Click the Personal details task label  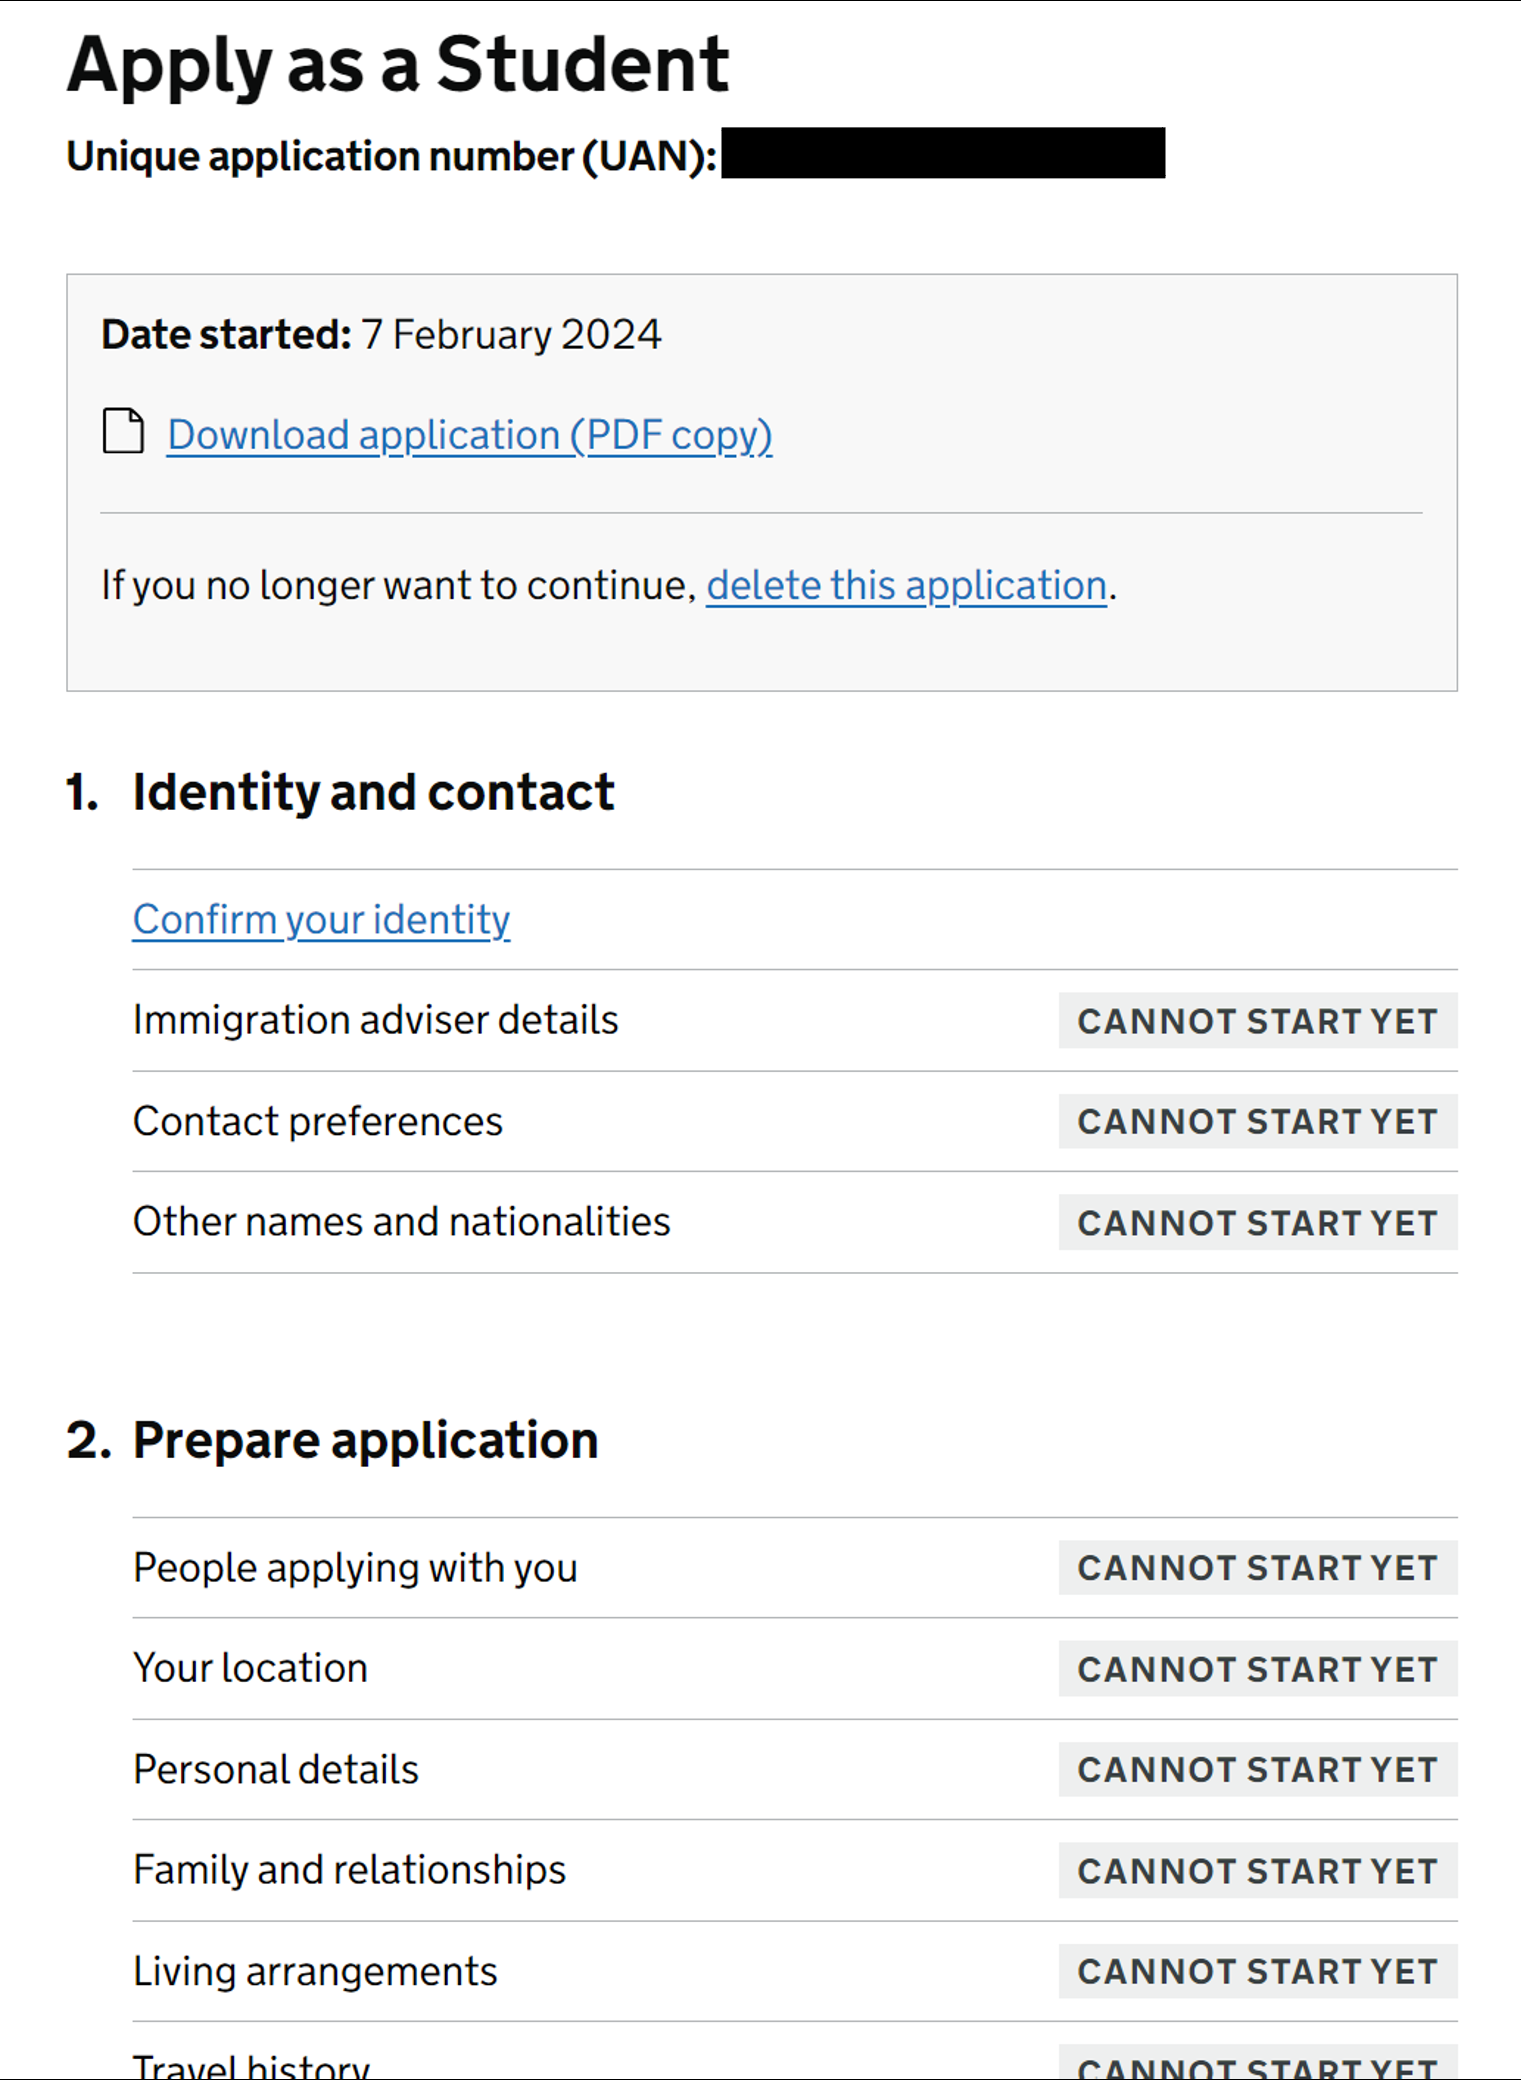(x=275, y=1769)
